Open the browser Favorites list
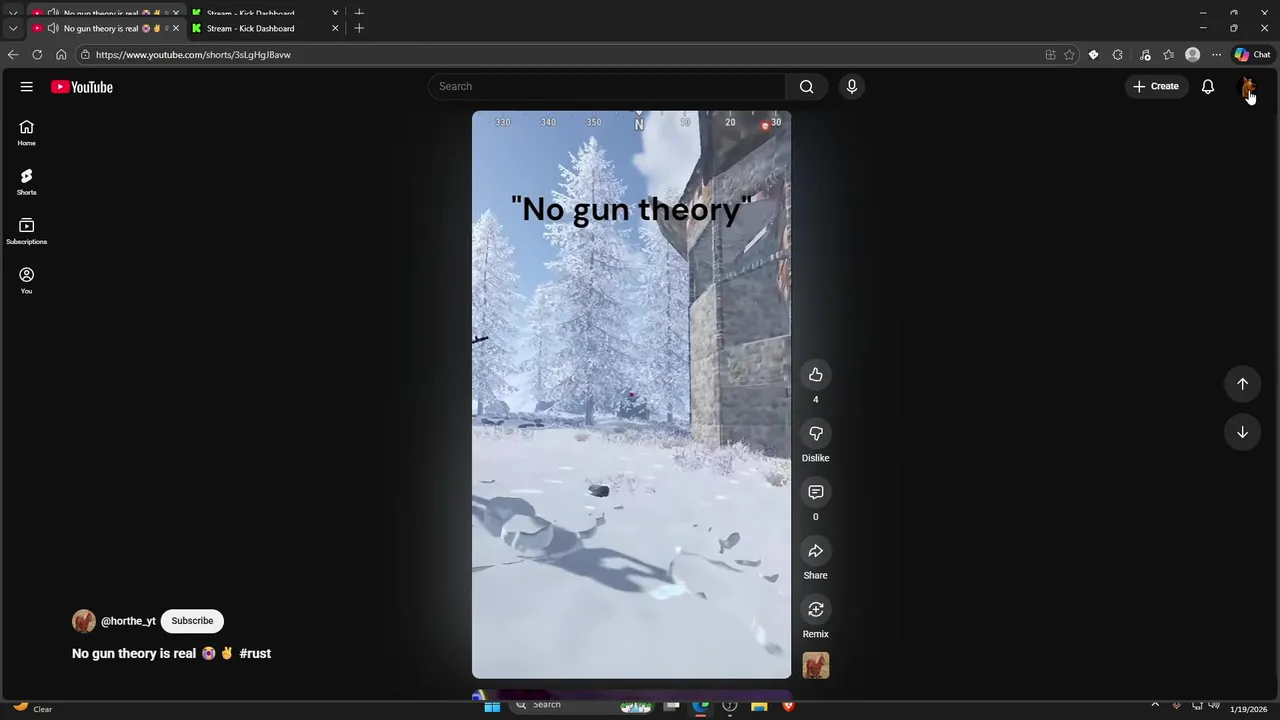Image resolution: width=1280 pixels, height=720 pixels. pyautogui.click(x=1168, y=55)
